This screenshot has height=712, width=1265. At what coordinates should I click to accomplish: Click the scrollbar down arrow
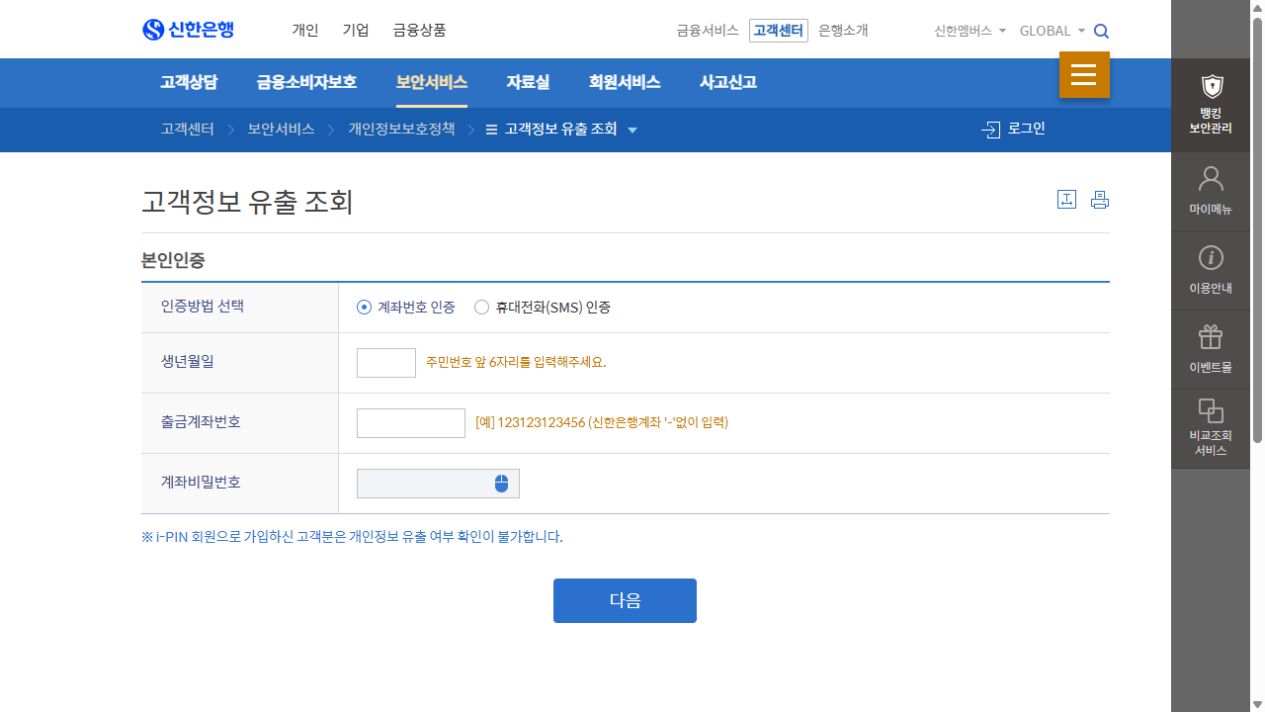tap(1258, 704)
